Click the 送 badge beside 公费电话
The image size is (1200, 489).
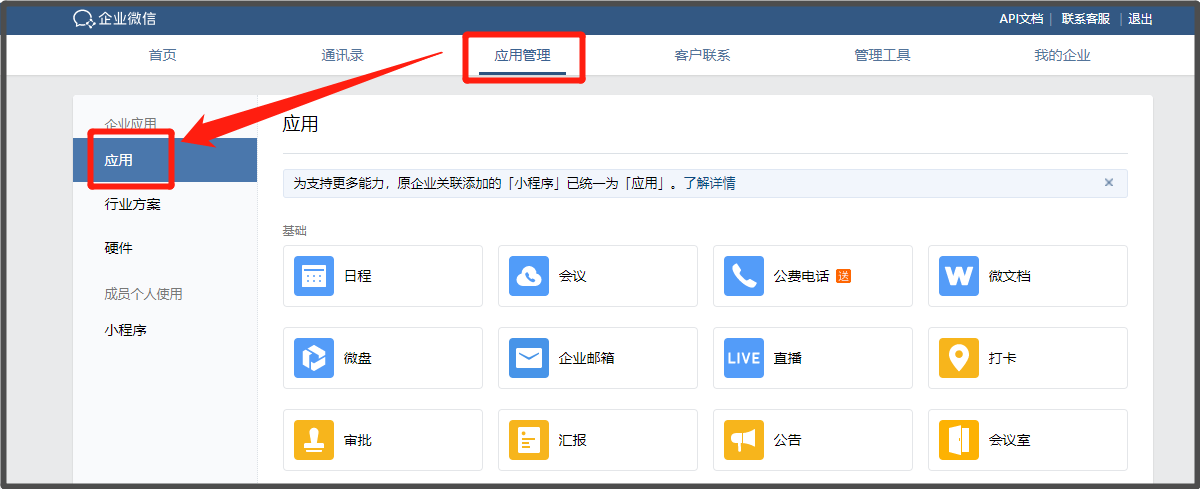point(844,276)
